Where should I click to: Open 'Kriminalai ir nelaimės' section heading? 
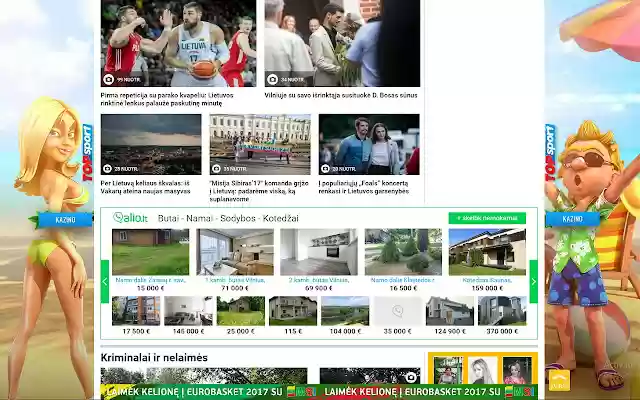tap(154, 358)
